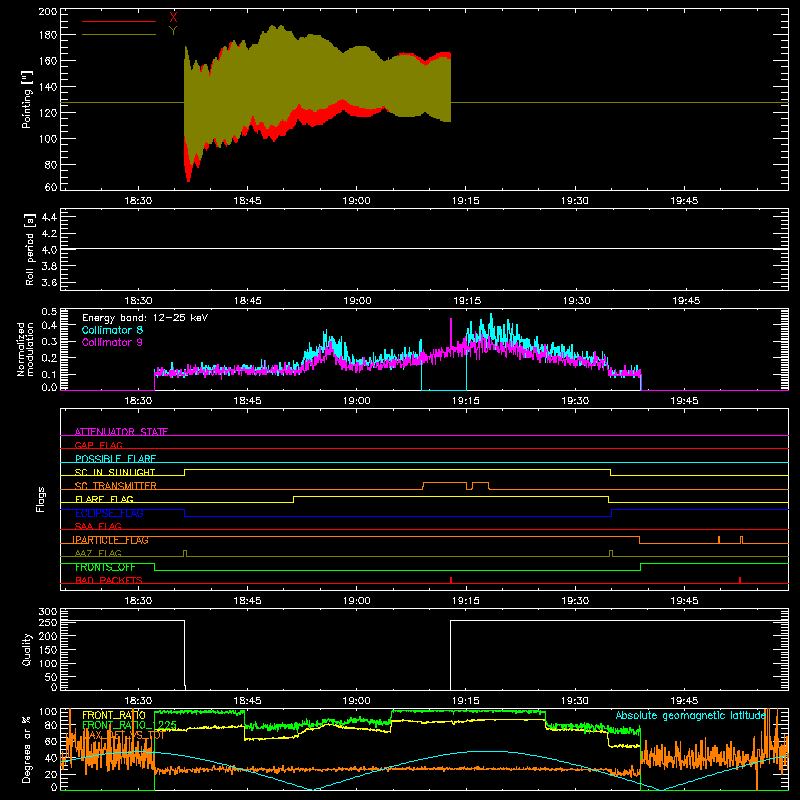Click the SC_TRANSMITTER pulse near 19:17
The width and height of the screenshot is (800, 800).
[481, 485]
